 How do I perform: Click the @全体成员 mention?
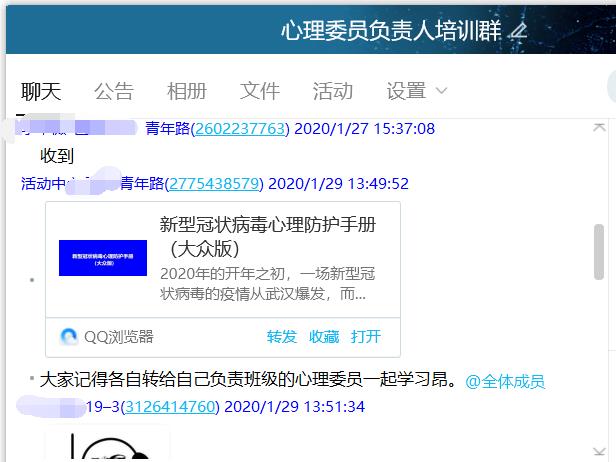505,381
